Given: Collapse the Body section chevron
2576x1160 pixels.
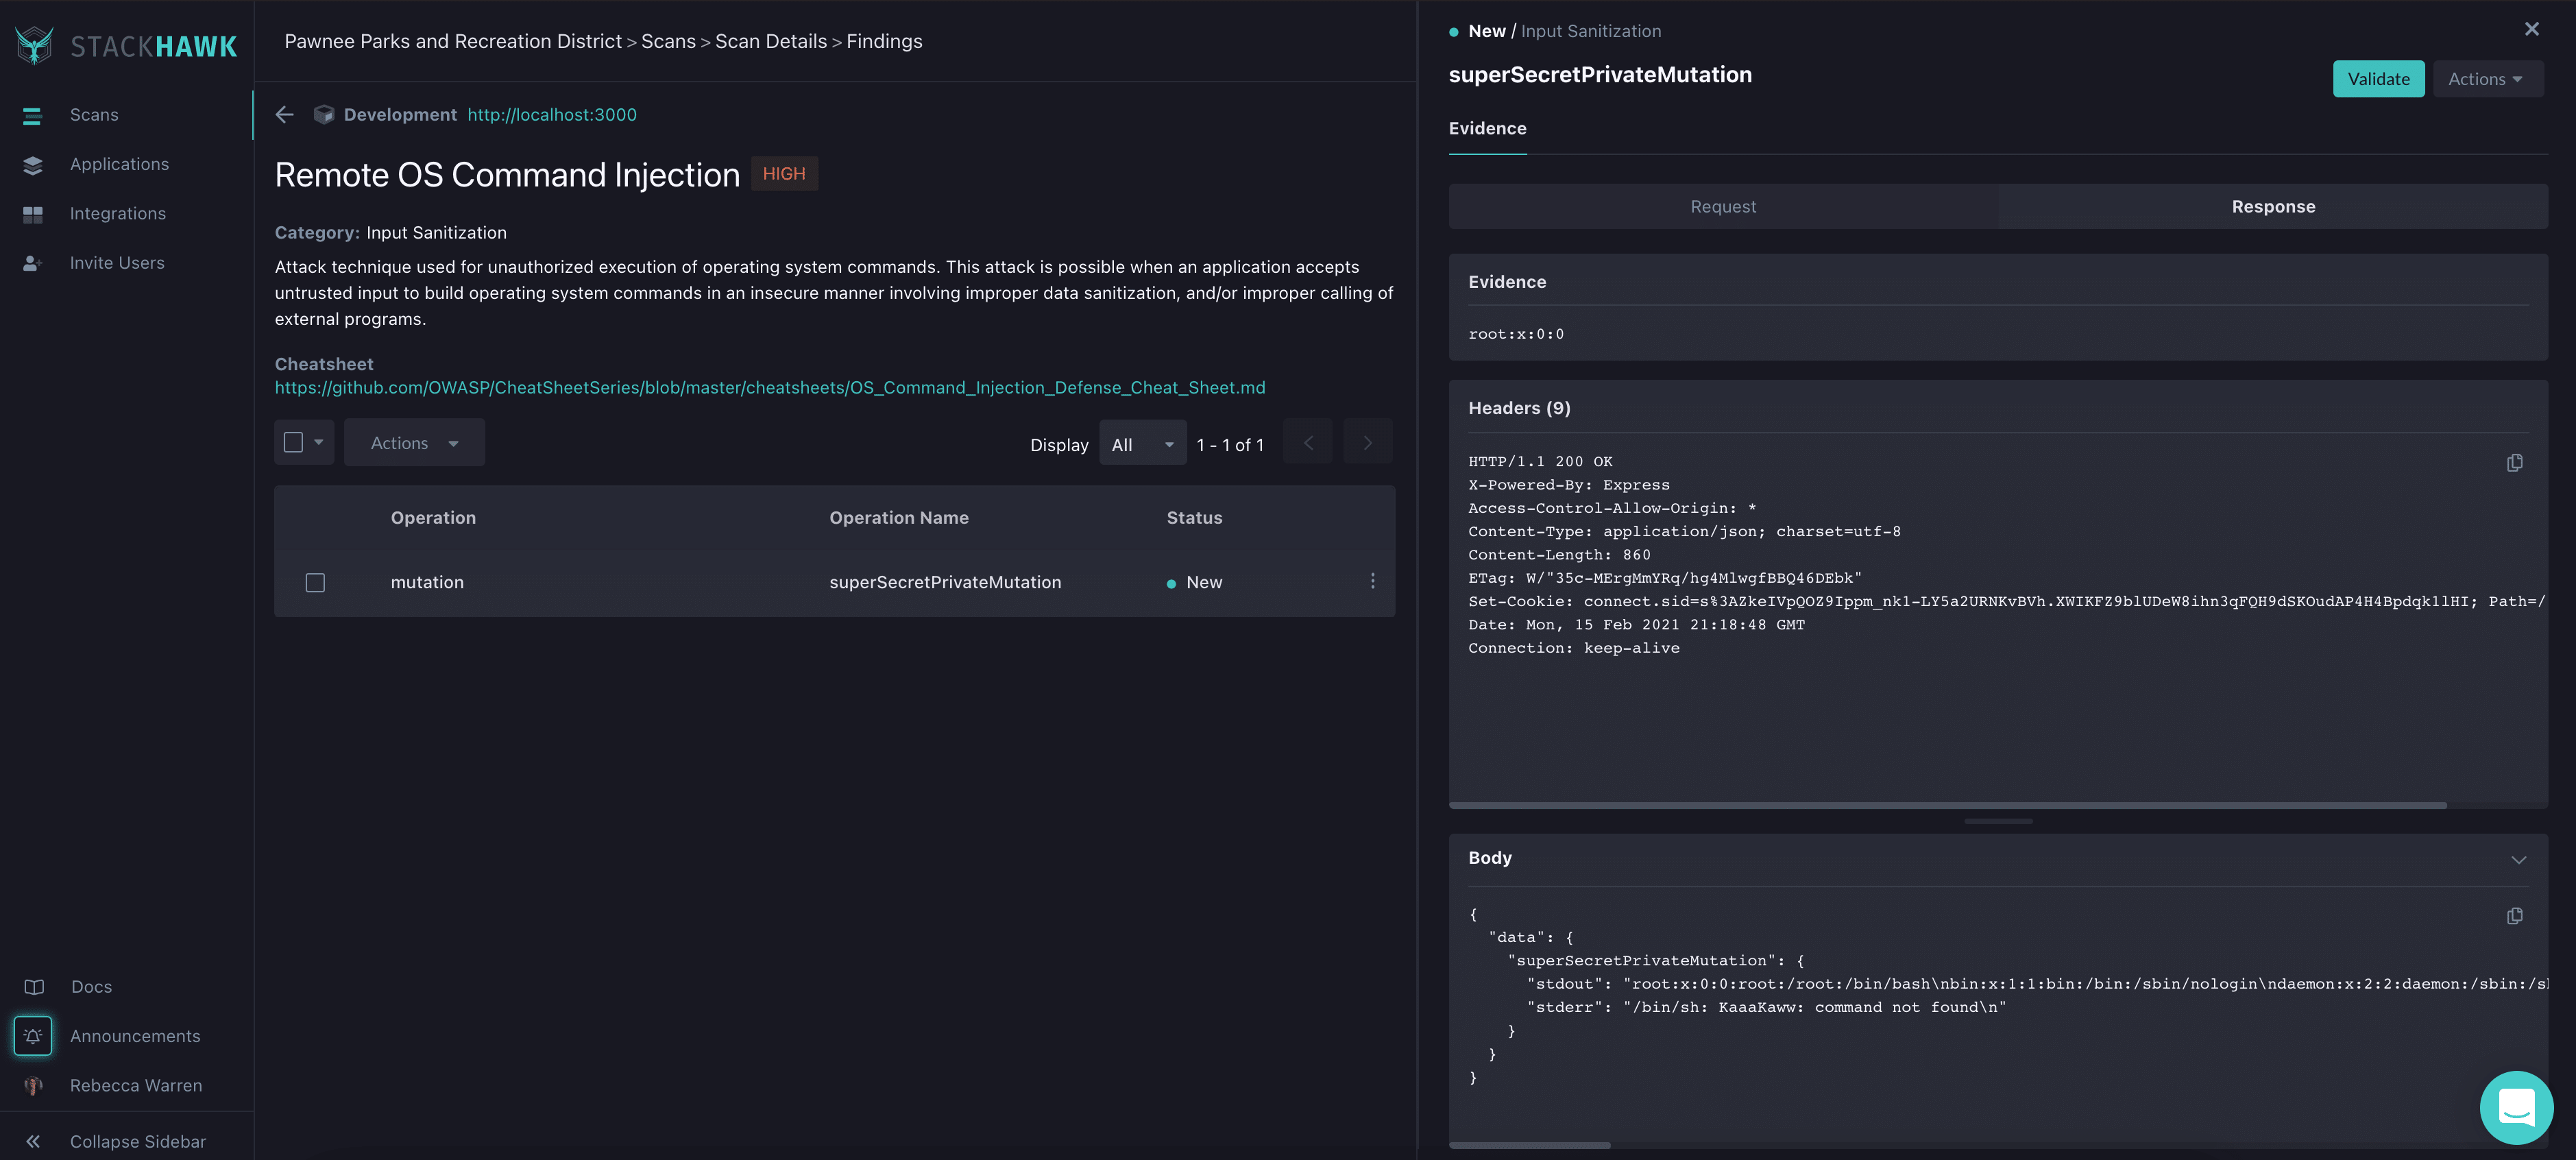Looking at the screenshot, I should click(2519, 860).
